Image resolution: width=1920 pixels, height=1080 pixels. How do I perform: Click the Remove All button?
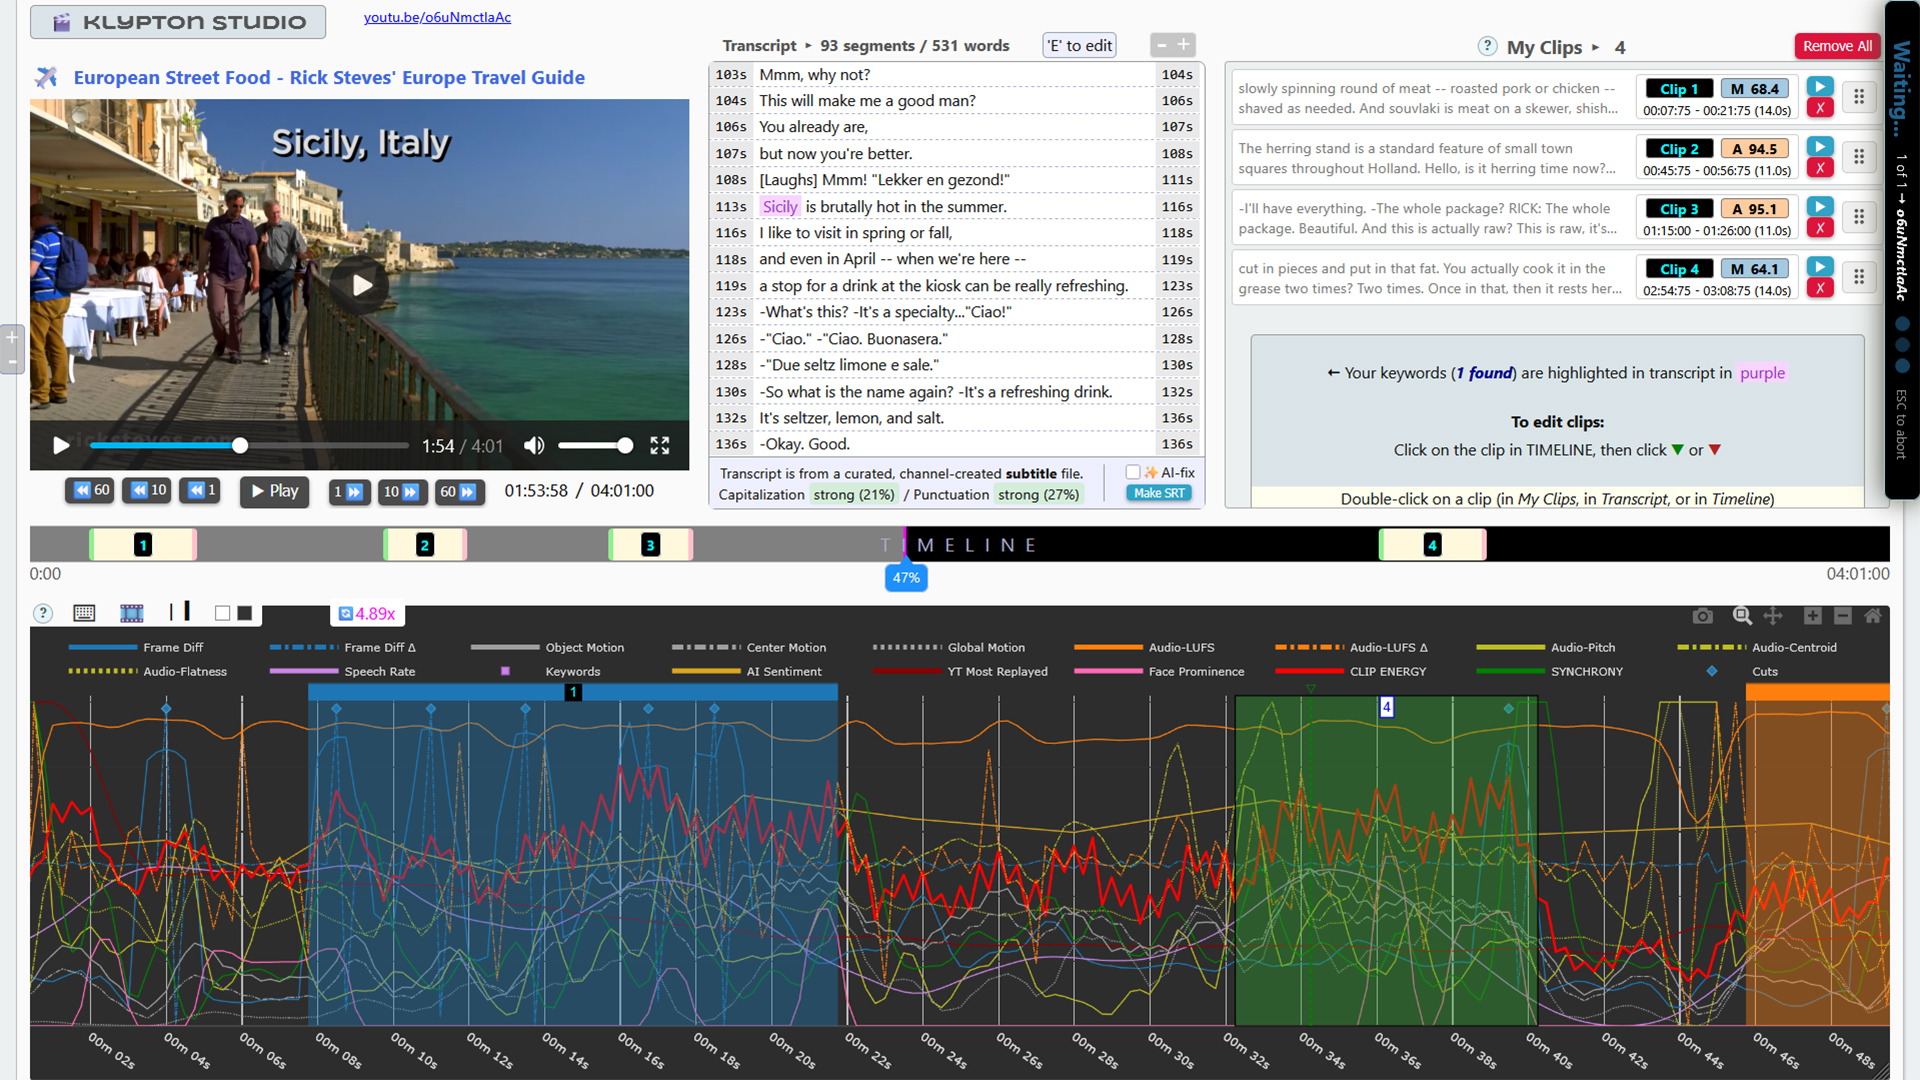1837,46
